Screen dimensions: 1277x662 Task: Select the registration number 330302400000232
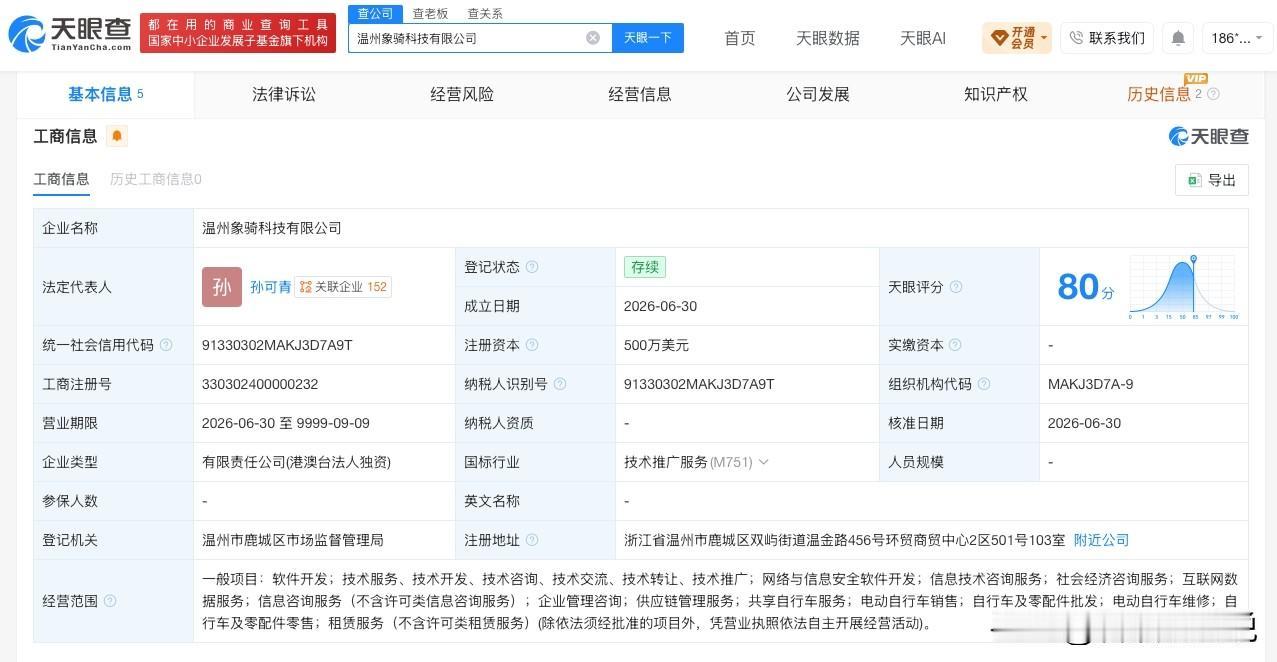click(x=260, y=384)
